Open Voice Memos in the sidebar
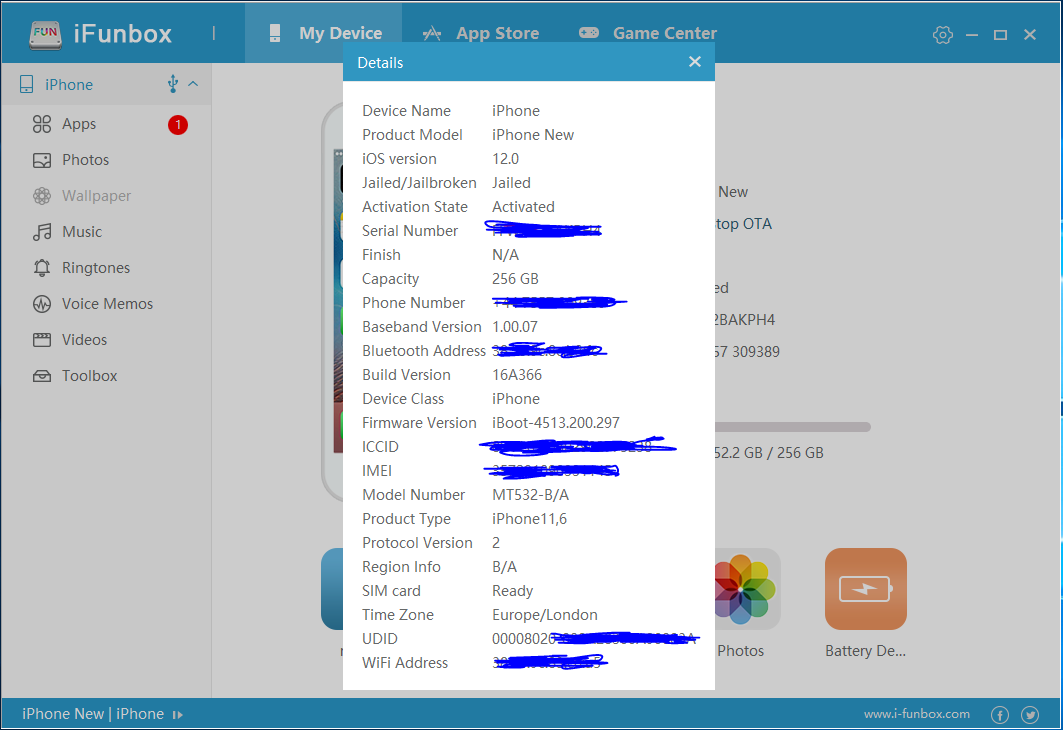The image size is (1063, 730). (x=106, y=304)
